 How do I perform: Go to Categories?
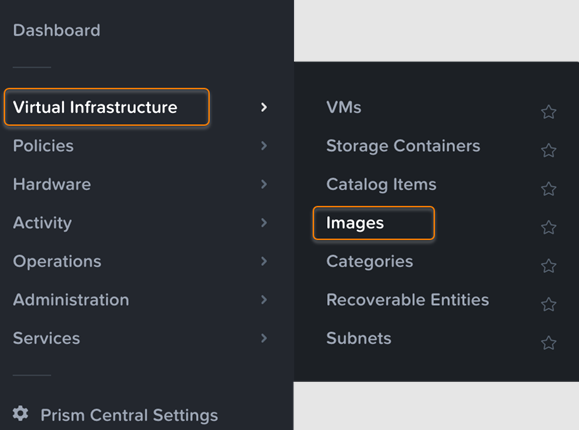(x=370, y=262)
